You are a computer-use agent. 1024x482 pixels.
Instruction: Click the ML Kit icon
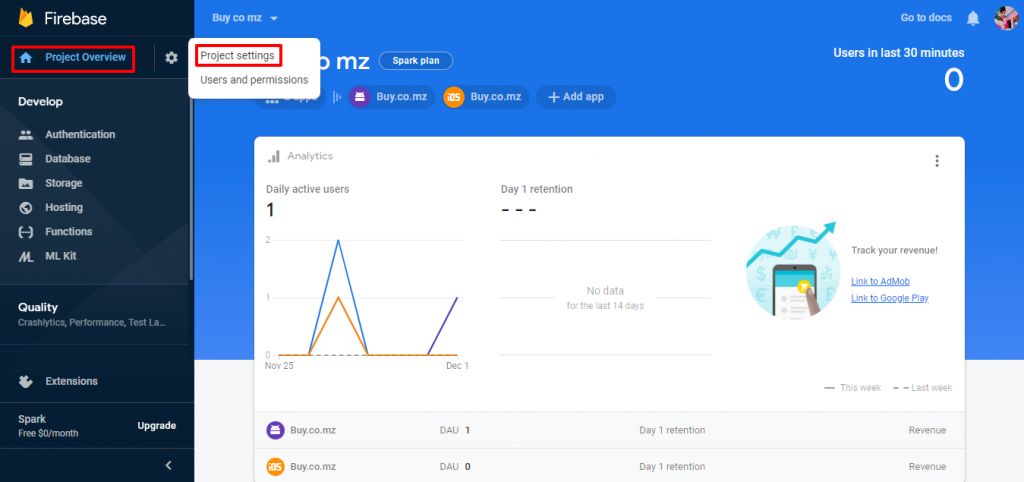point(26,257)
